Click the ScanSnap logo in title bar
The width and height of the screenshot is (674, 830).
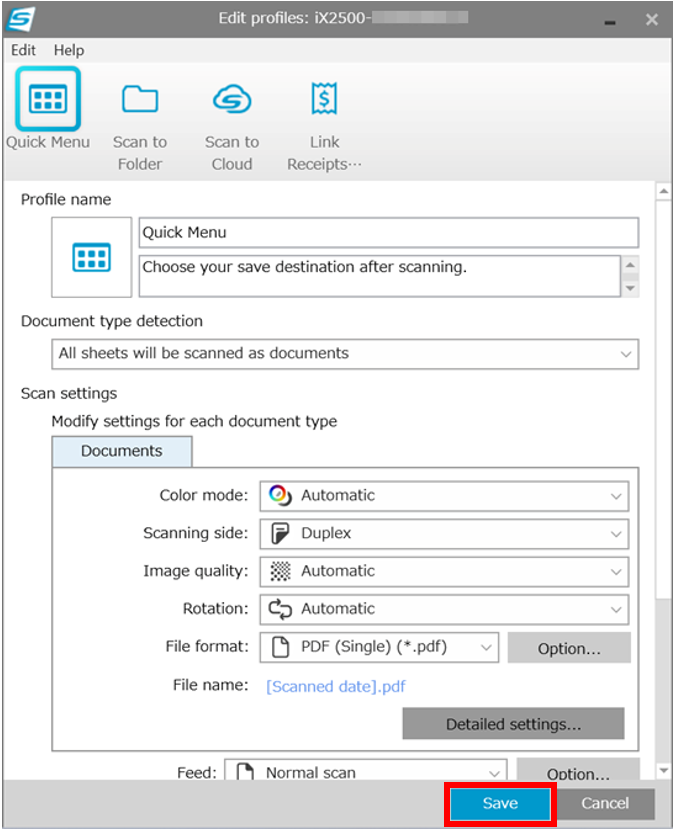pos(21,19)
